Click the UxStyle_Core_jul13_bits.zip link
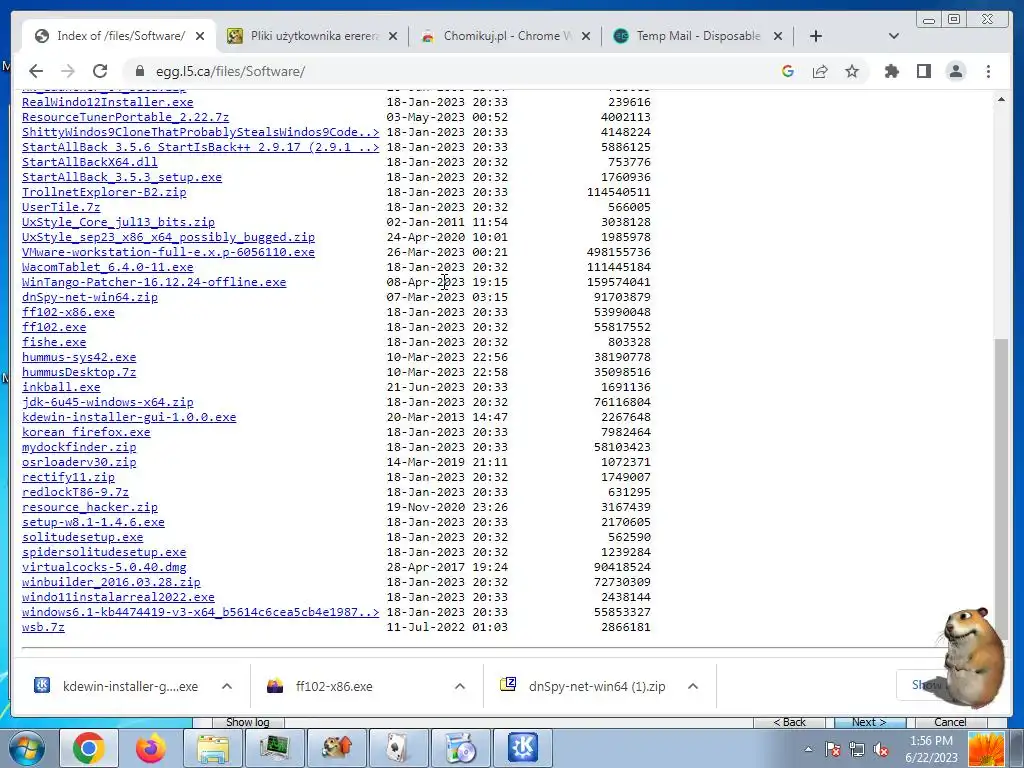1024x768 pixels. click(118, 222)
